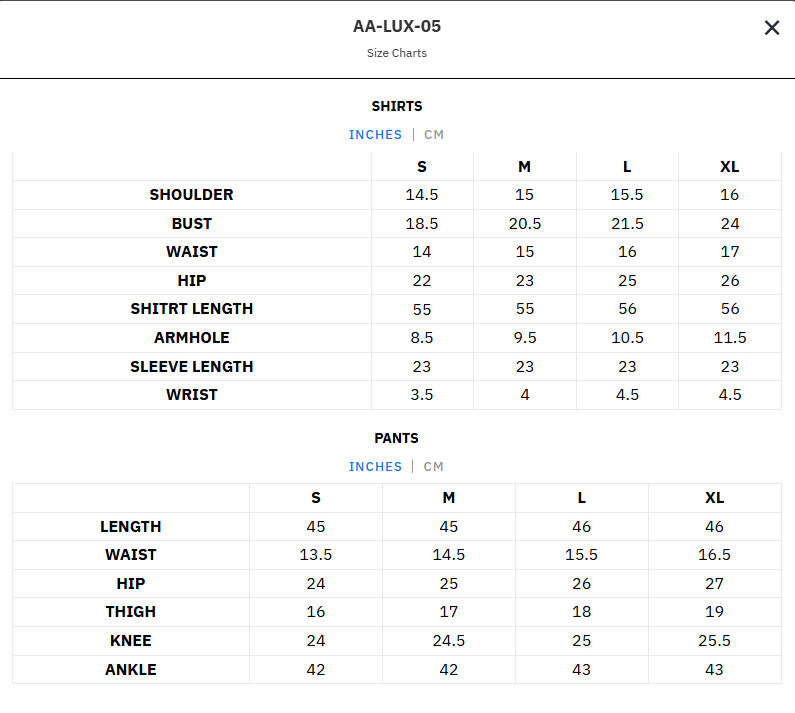Click the KNEE value 24.5 for size M
This screenshot has width=795, height=713.
pyautogui.click(x=449, y=641)
